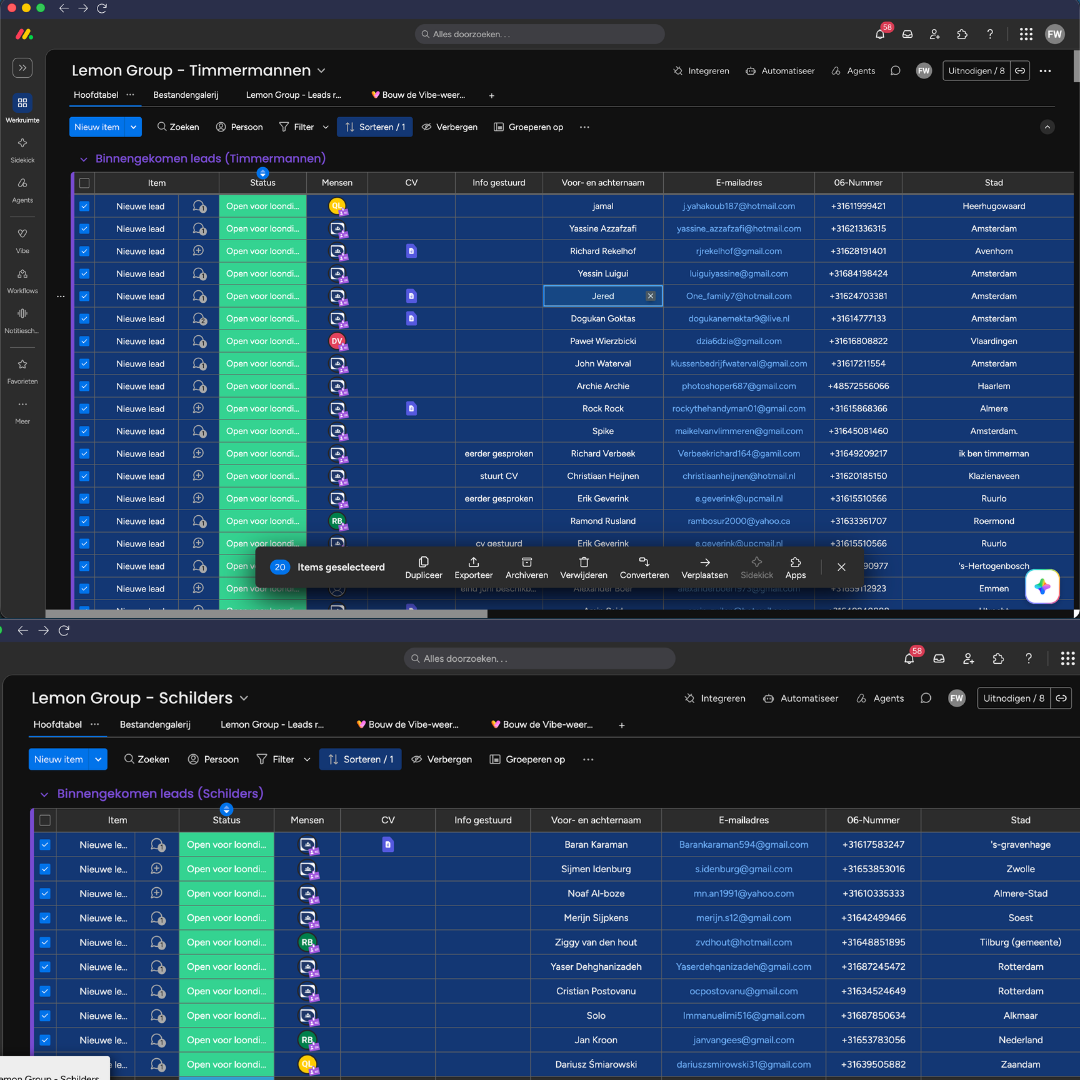Open the j.yahakoub187@hotmail.com email link
The image size is (1080, 1080).
(x=738, y=206)
